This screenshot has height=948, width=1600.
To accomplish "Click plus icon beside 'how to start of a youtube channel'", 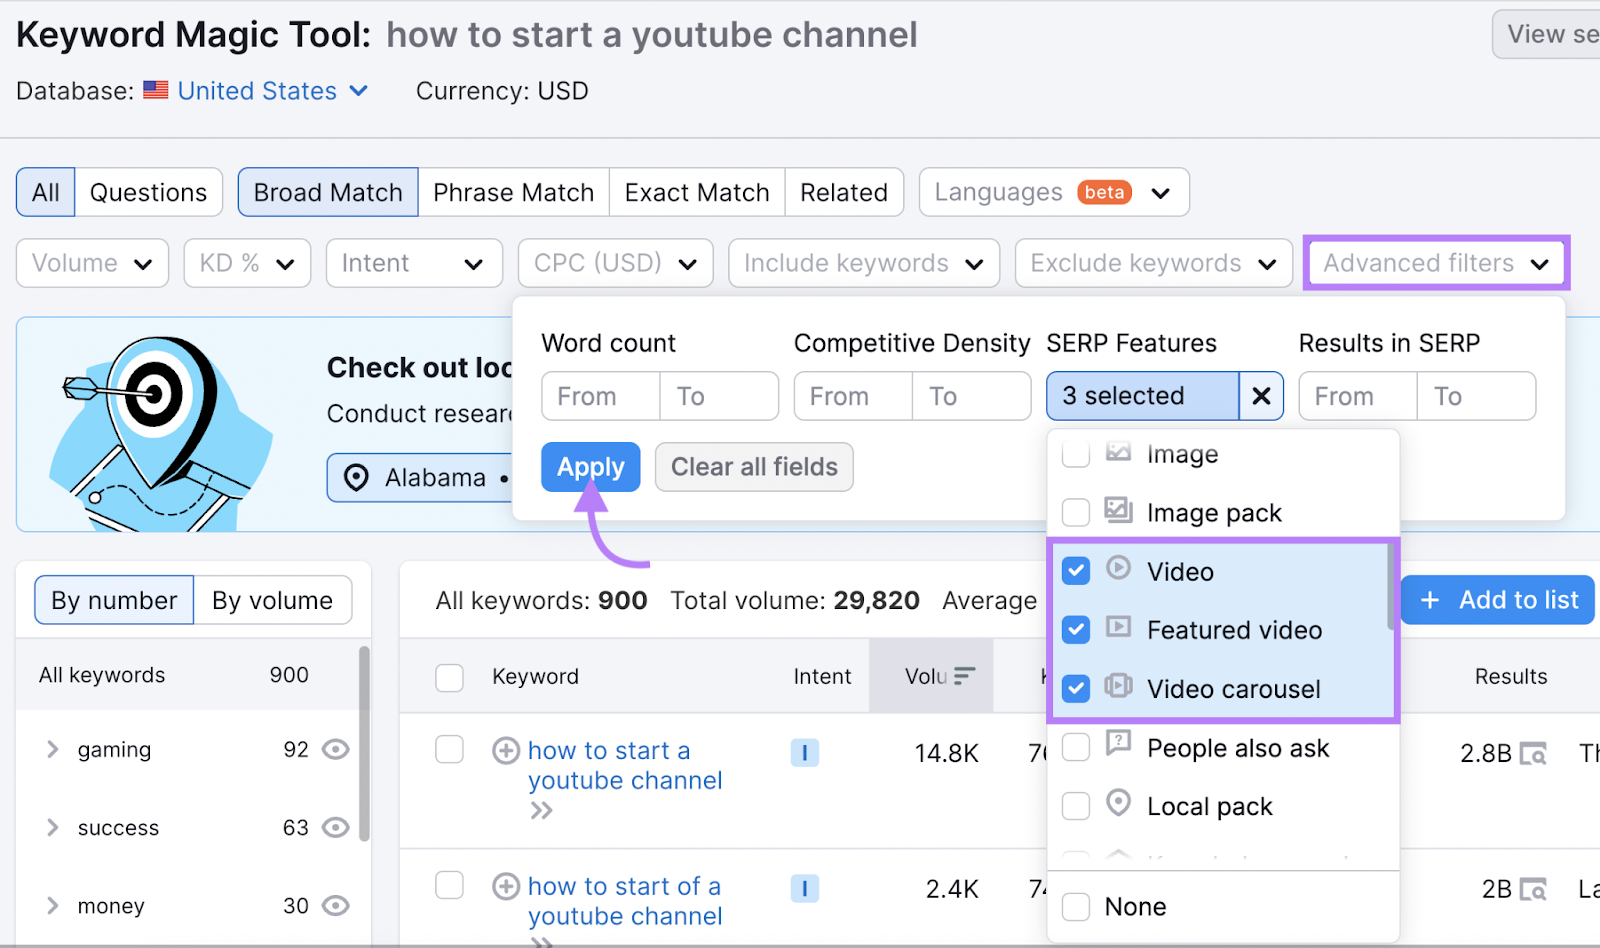I will click(x=506, y=886).
